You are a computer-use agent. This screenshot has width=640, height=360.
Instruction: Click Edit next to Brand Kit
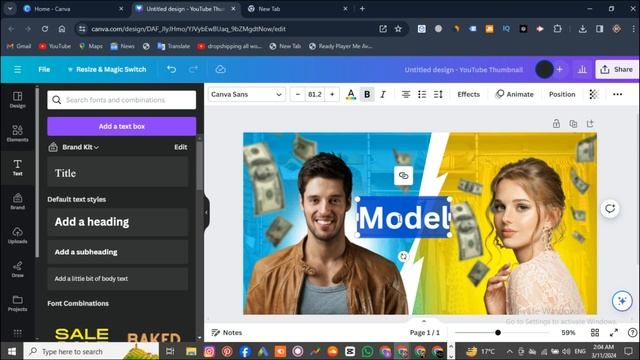pyautogui.click(x=180, y=147)
